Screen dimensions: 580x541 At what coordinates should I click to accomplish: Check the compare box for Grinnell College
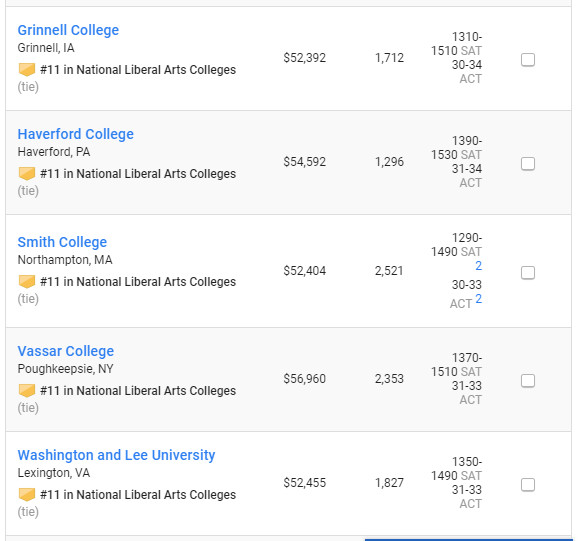click(x=527, y=60)
